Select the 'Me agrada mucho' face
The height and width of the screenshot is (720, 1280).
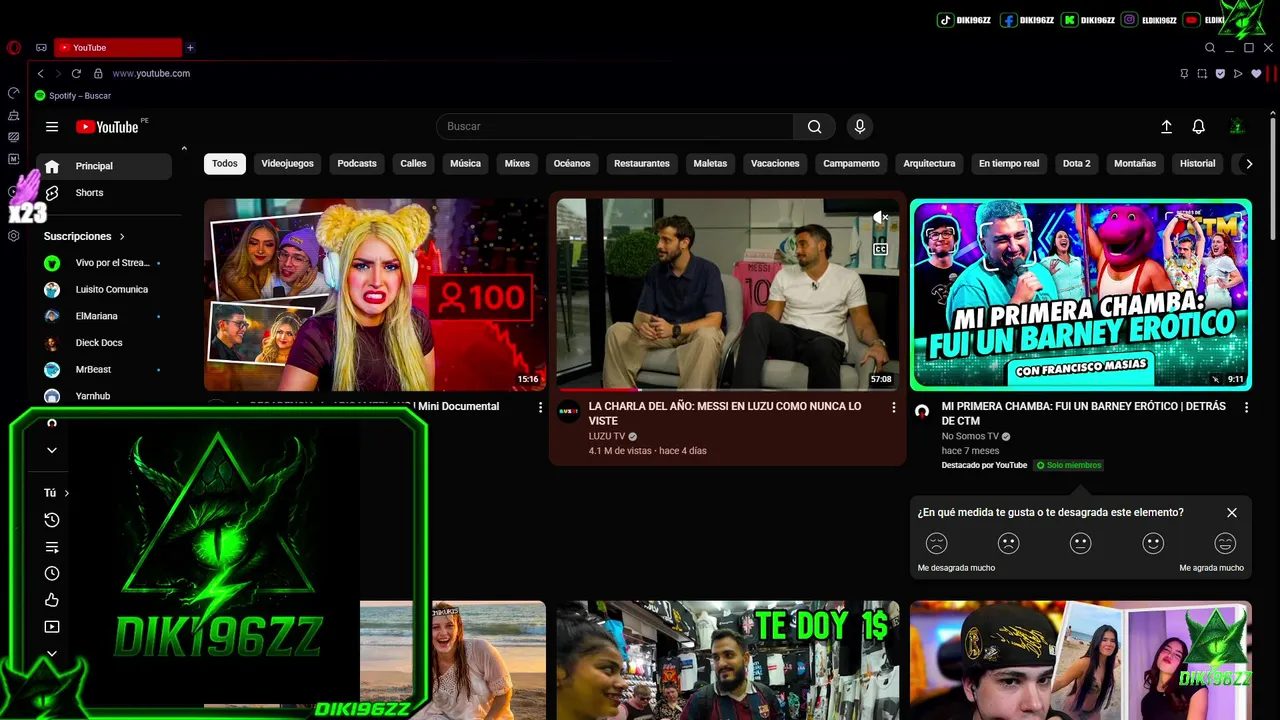[x=1225, y=543]
